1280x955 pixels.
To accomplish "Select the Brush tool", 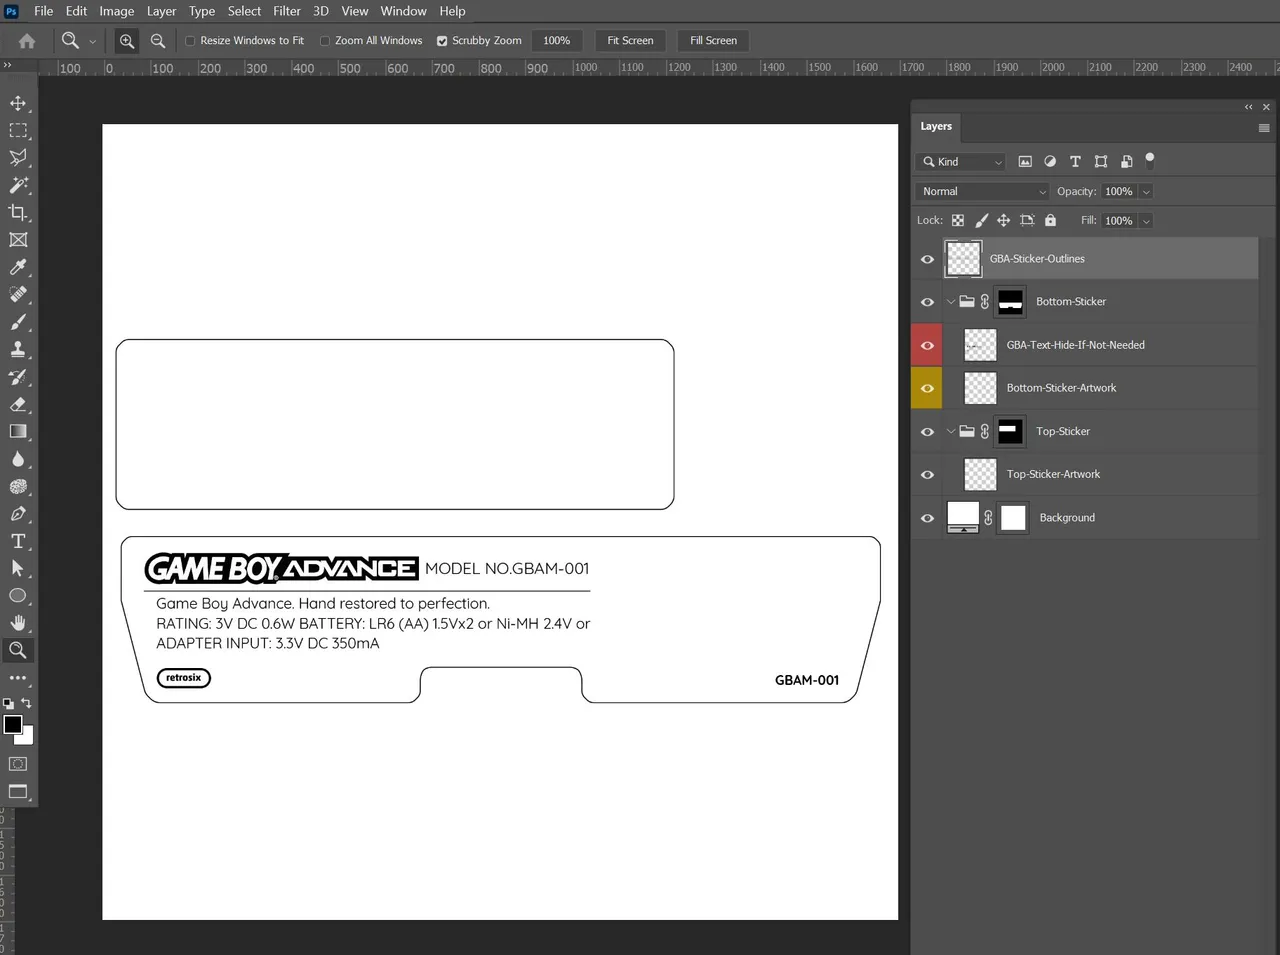I will 18,322.
